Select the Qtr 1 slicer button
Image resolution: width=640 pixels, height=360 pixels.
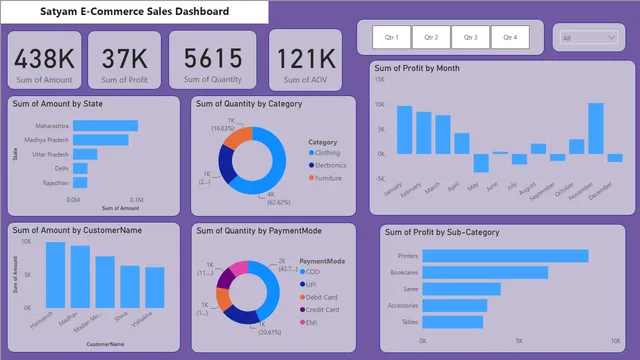point(391,37)
